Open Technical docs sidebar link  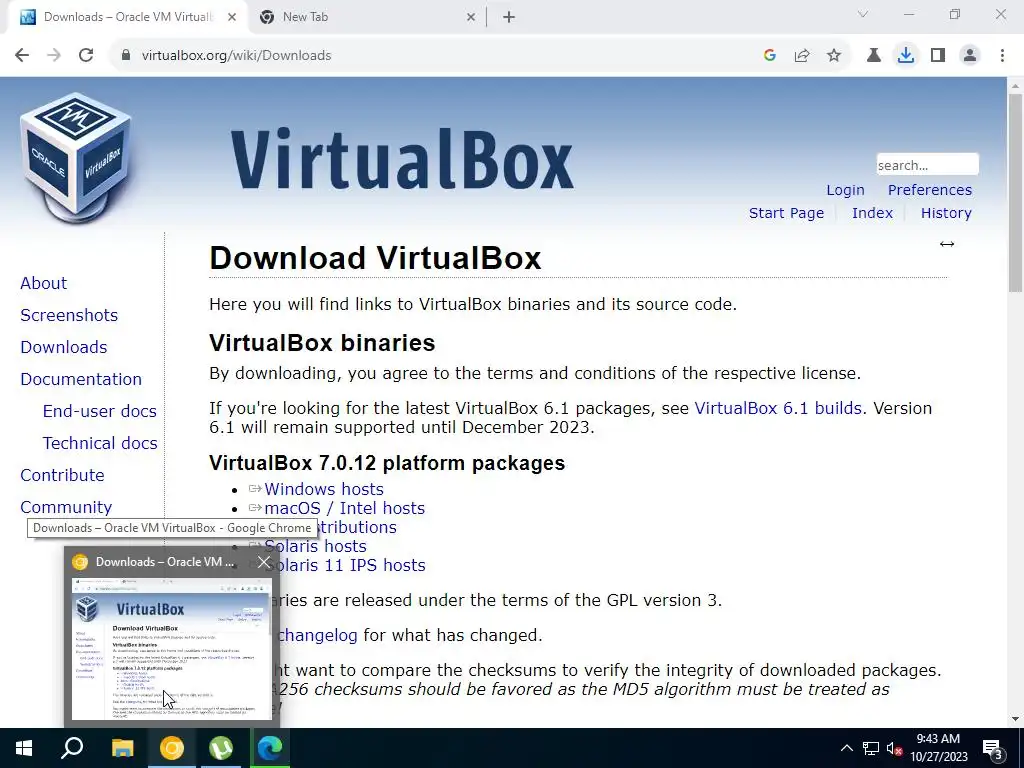pyautogui.click(x=100, y=443)
